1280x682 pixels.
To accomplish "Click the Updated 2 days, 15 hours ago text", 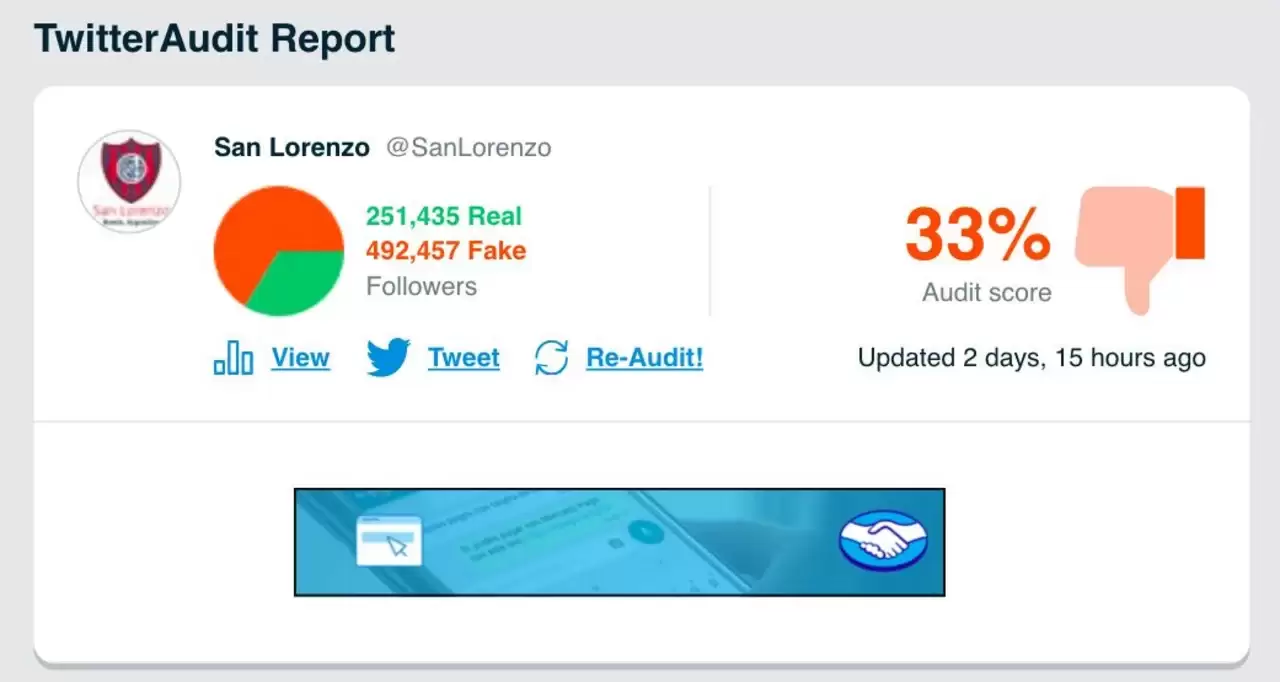I will pos(1031,357).
